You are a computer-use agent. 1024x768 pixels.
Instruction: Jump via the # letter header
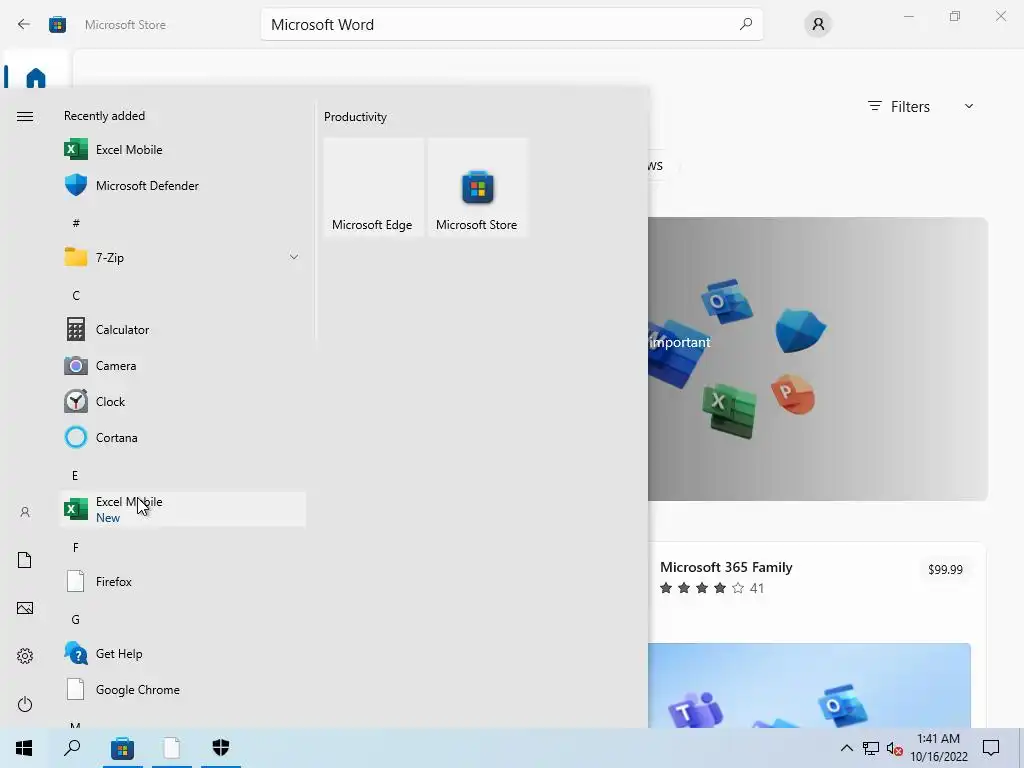point(76,223)
